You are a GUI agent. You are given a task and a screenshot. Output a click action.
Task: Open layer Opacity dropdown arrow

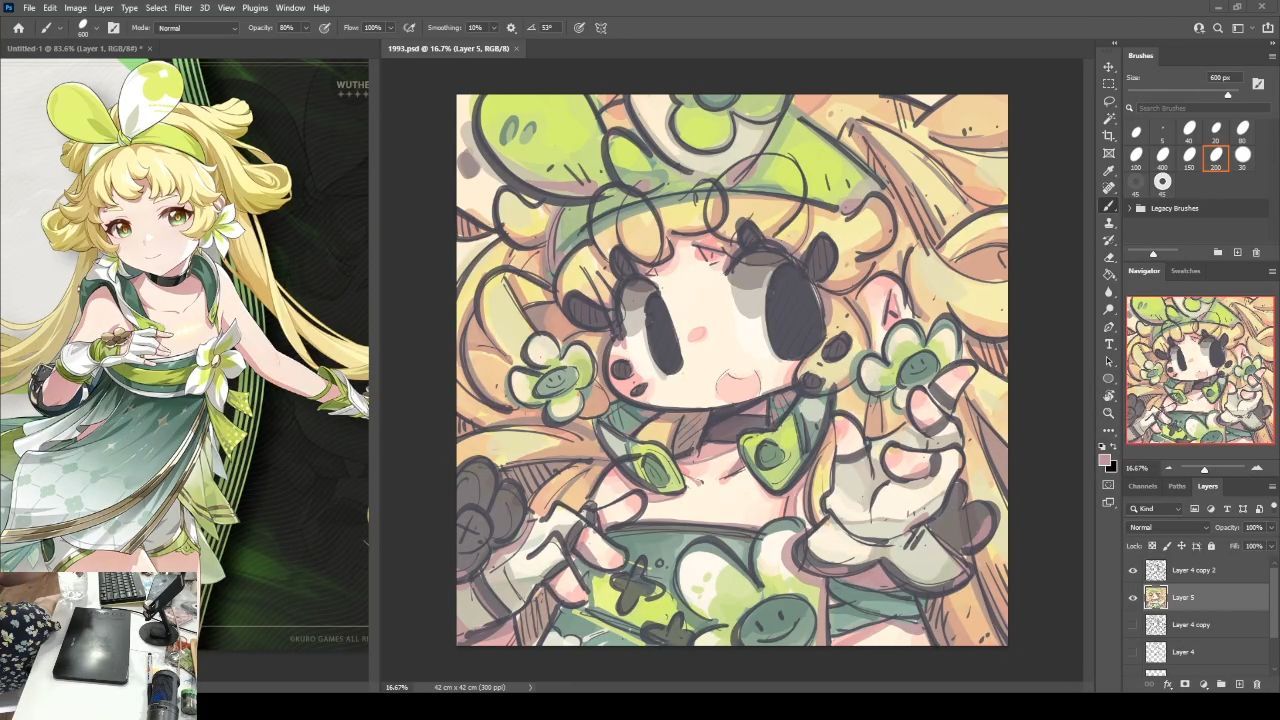tap(1271, 527)
